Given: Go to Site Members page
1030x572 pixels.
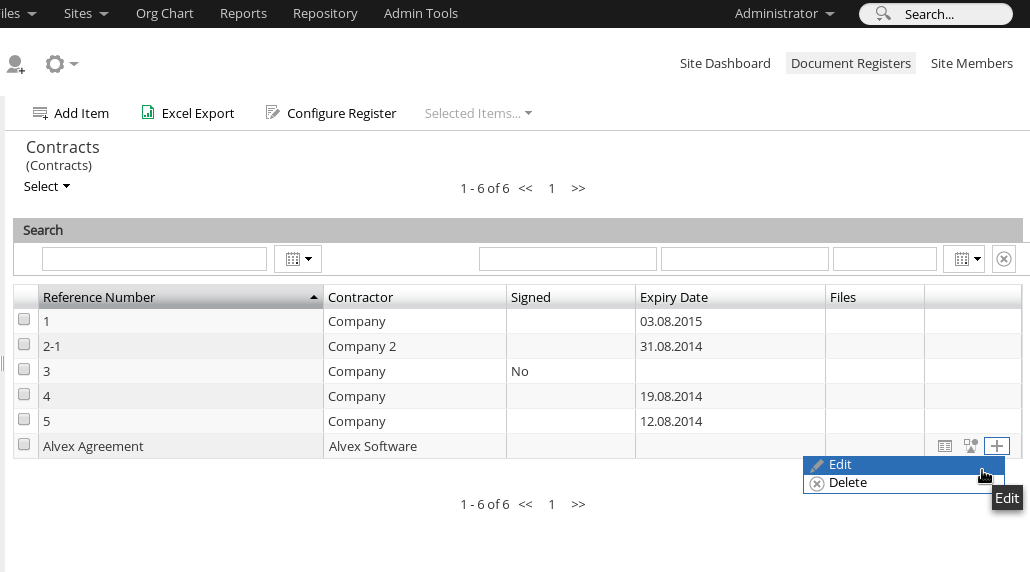Looking at the screenshot, I should tap(971, 63).
